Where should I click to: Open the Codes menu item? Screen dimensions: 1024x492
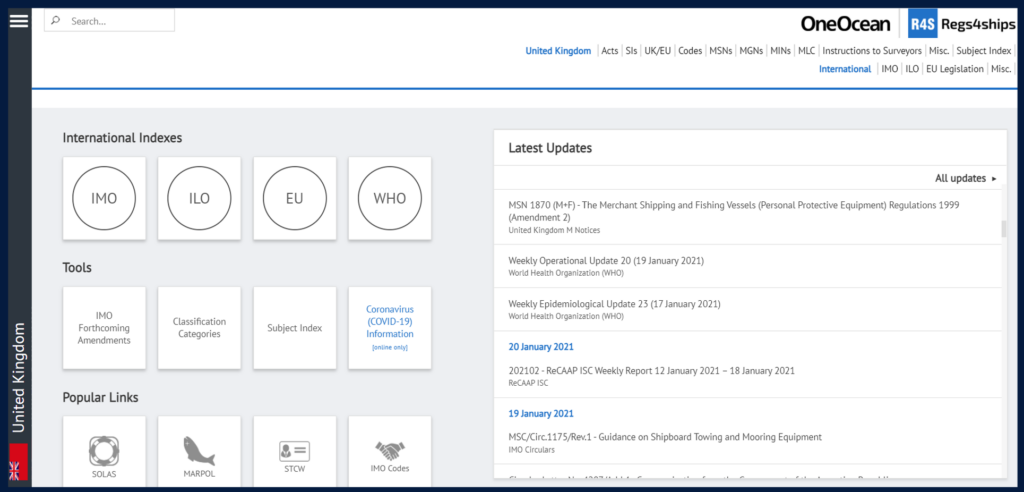690,50
